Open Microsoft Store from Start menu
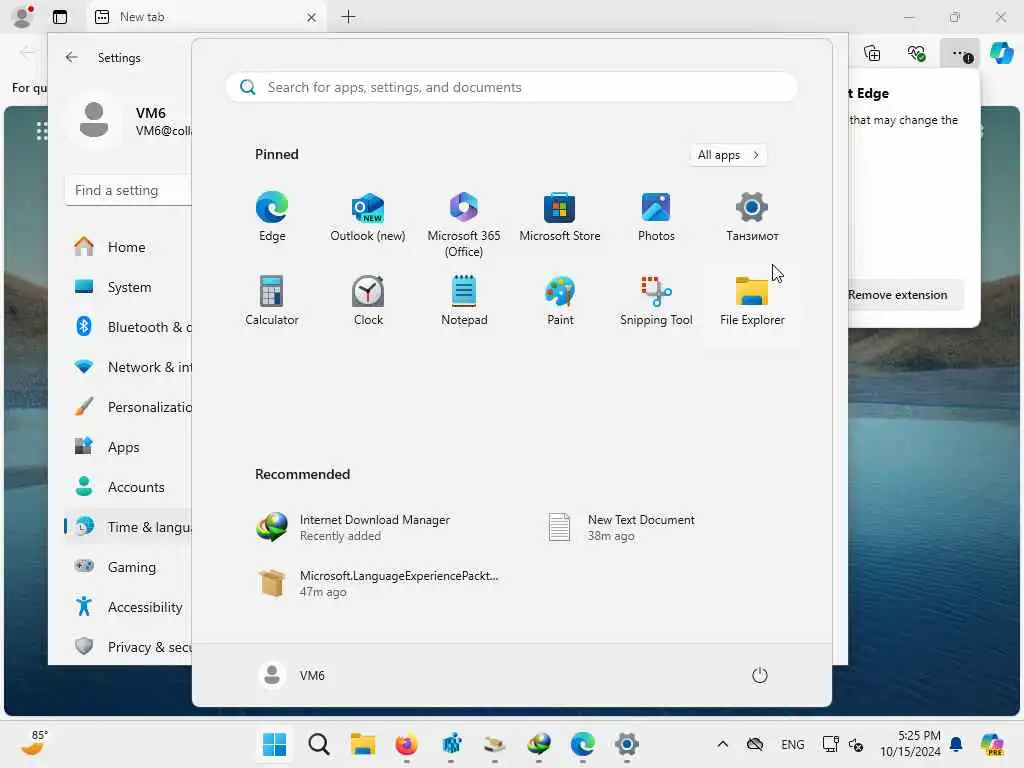The width and height of the screenshot is (1024, 768). coord(560,217)
